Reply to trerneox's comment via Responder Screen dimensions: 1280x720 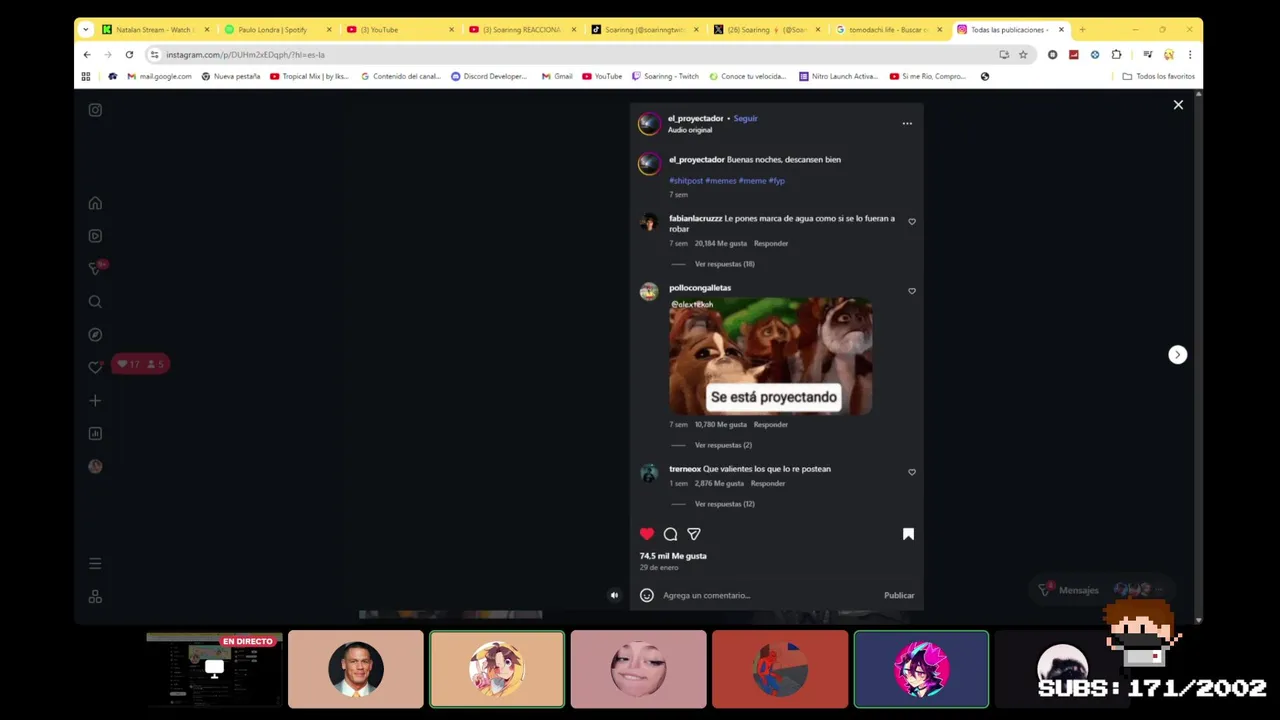click(768, 483)
